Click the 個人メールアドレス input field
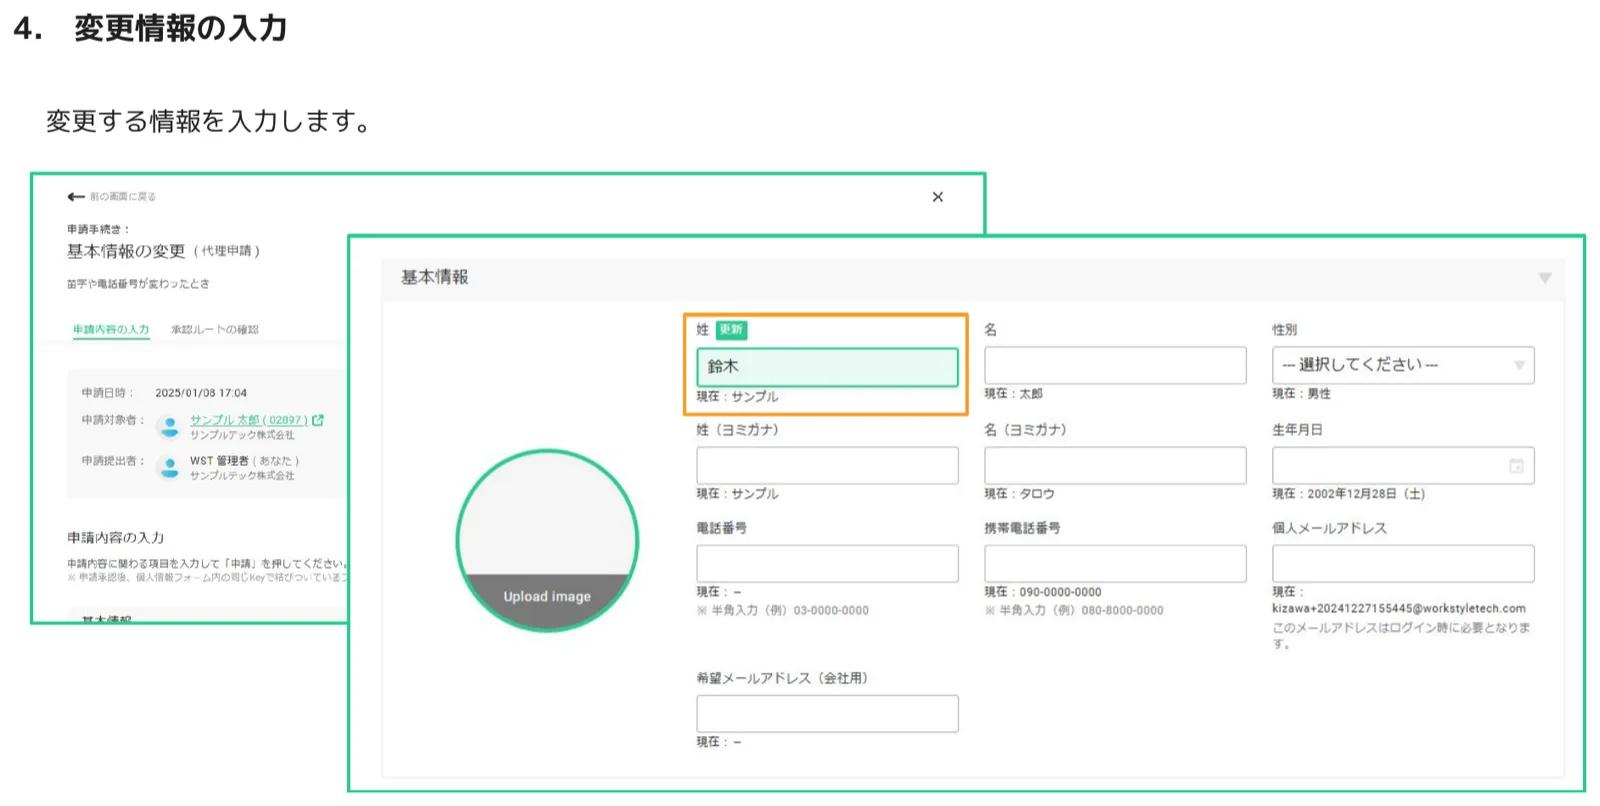 coord(1403,563)
